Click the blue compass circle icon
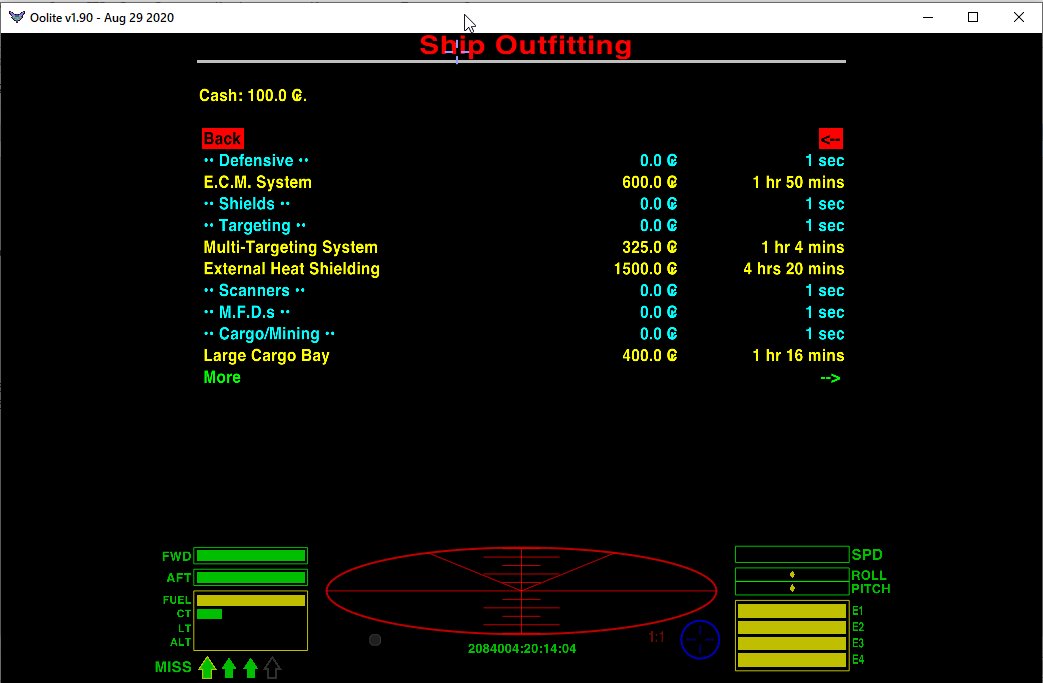 (x=700, y=639)
